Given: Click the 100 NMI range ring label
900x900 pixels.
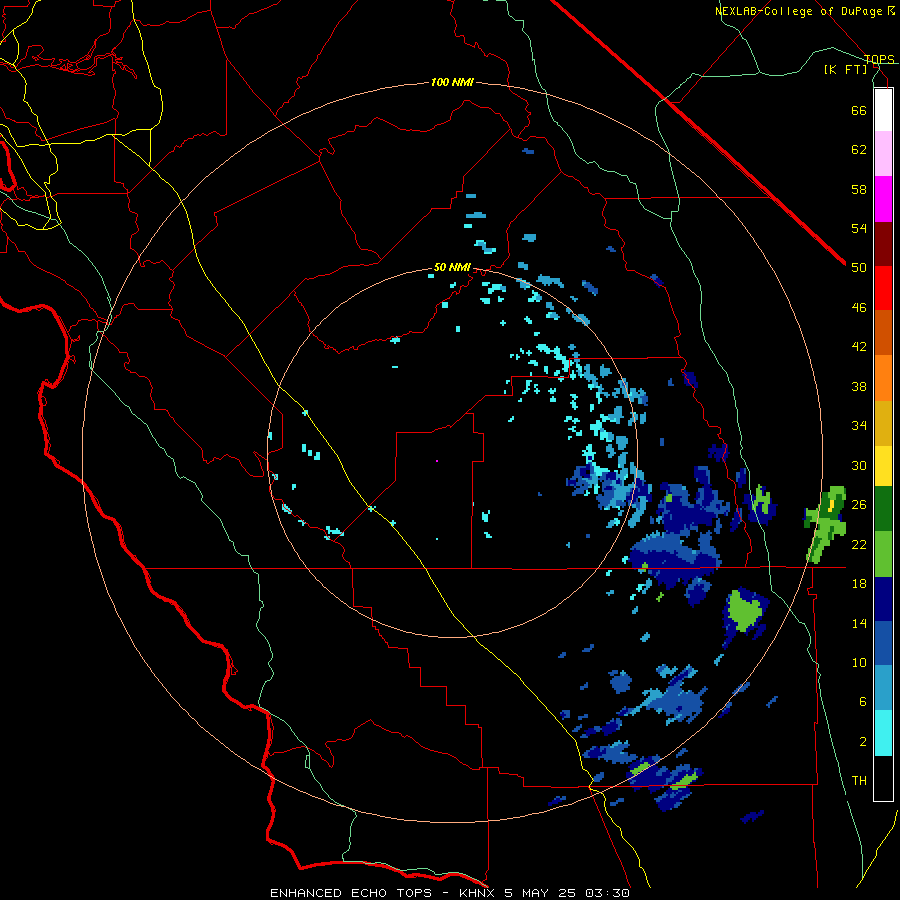Looking at the screenshot, I should (452, 82).
